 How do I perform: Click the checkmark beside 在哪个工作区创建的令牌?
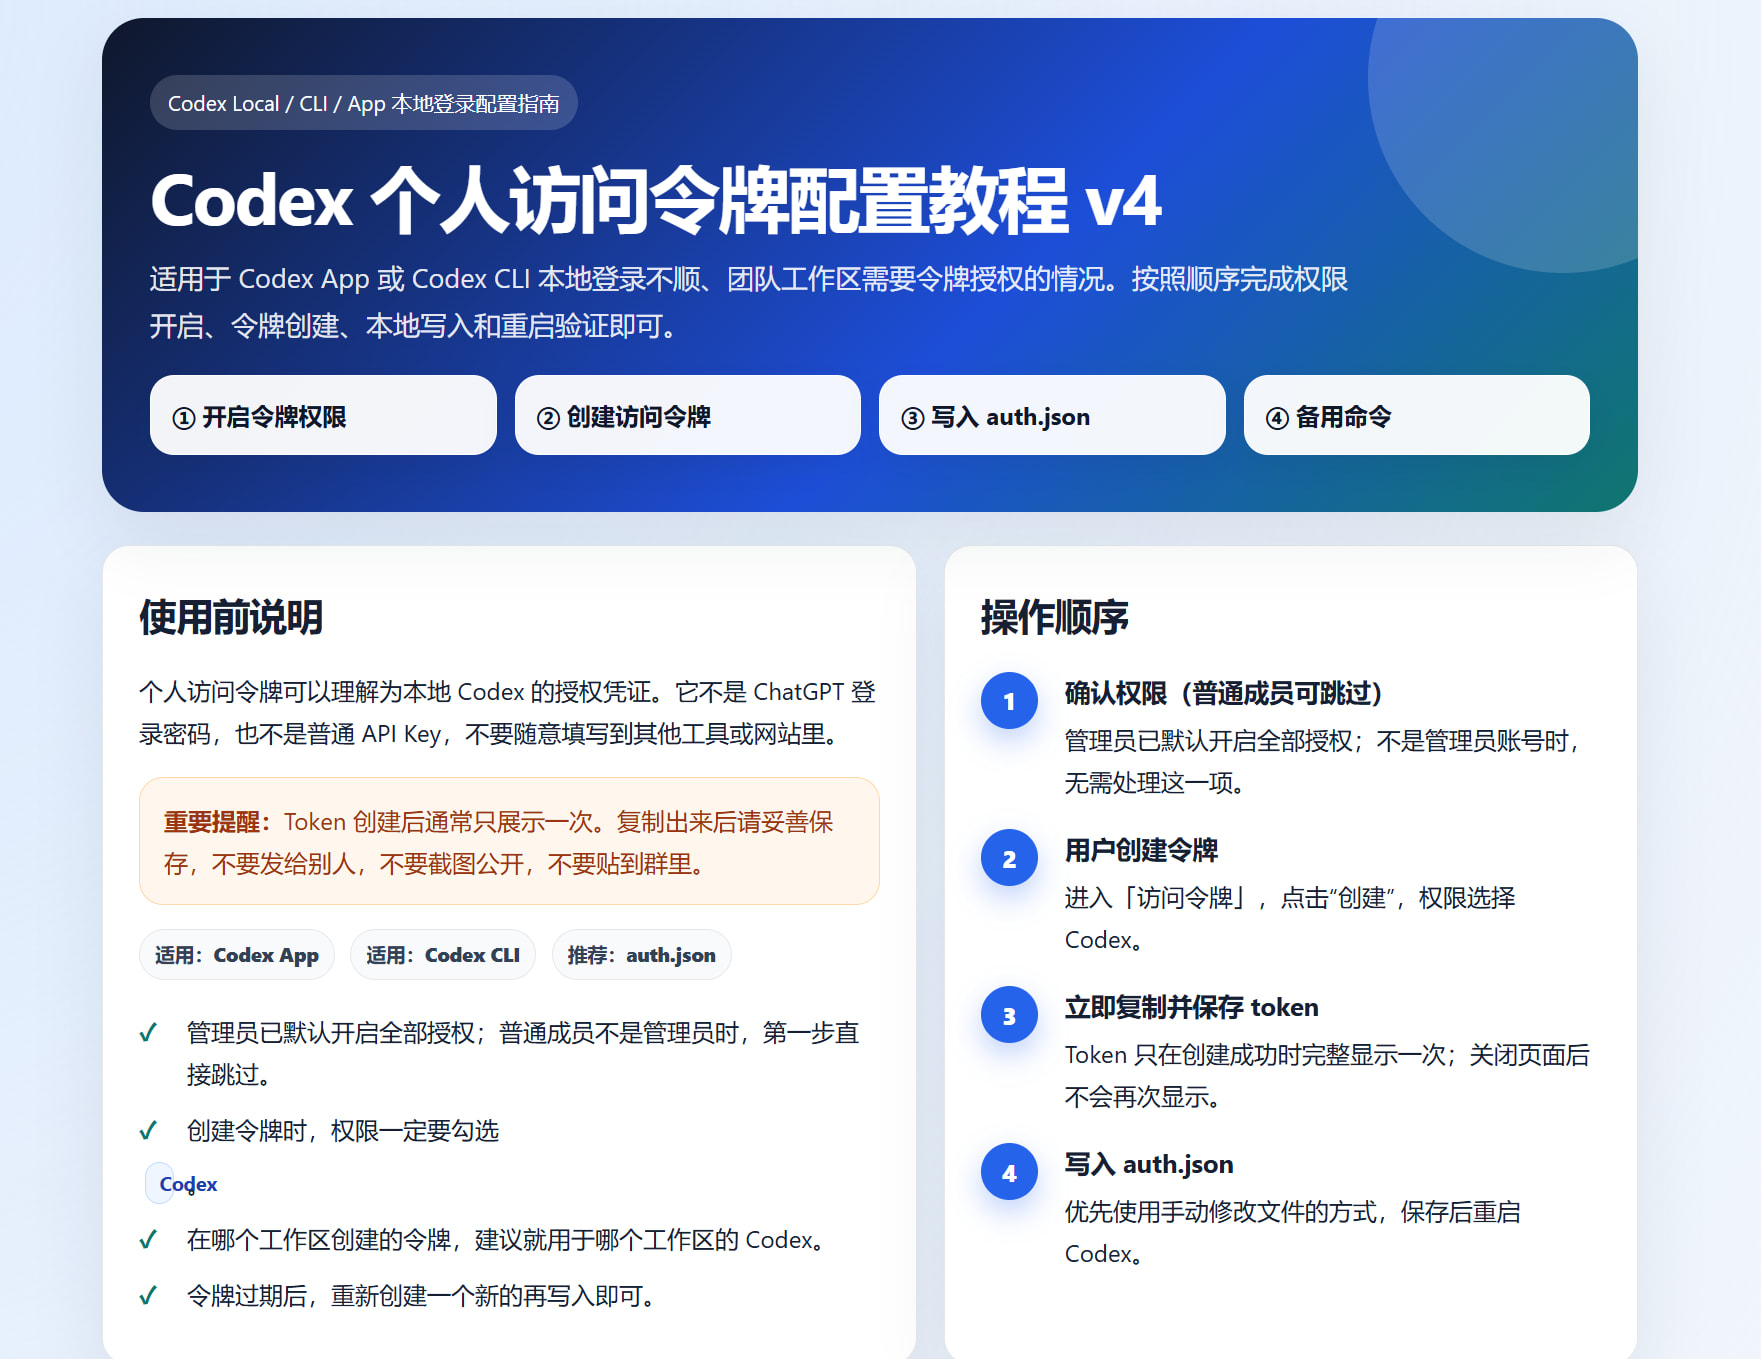click(148, 1240)
